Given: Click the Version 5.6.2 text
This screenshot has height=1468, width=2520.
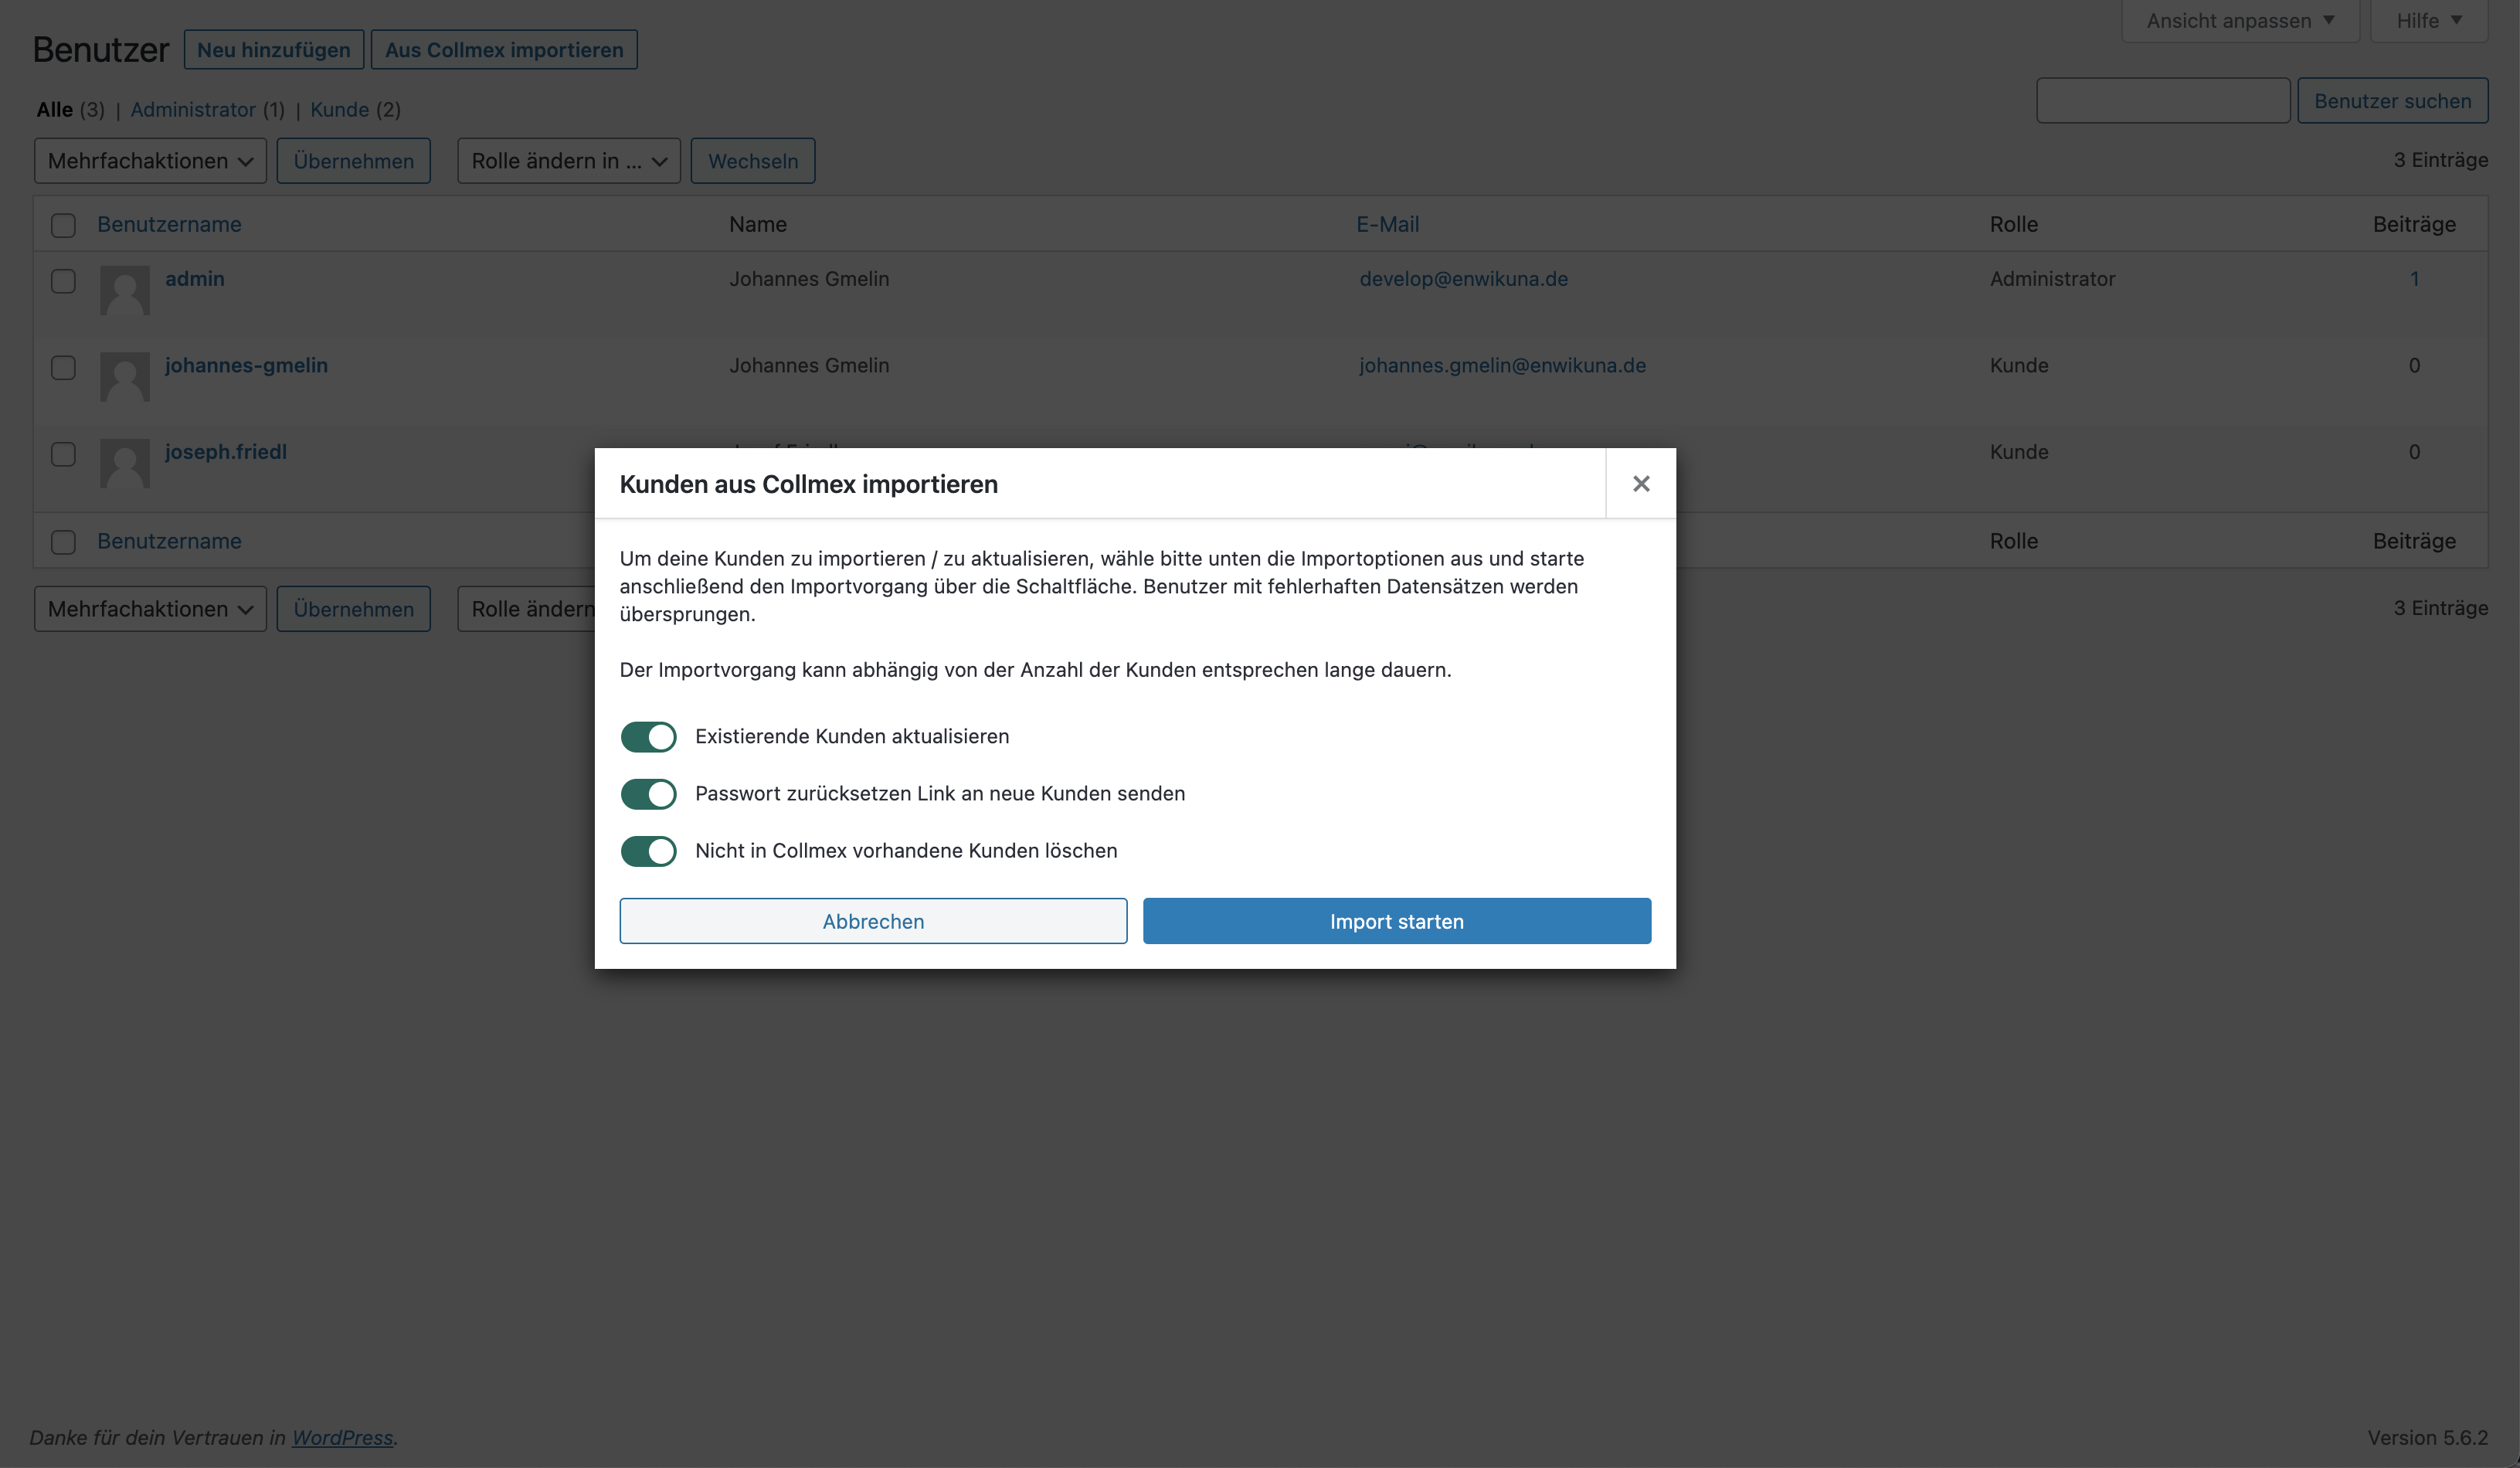Looking at the screenshot, I should [2427, 1437].
